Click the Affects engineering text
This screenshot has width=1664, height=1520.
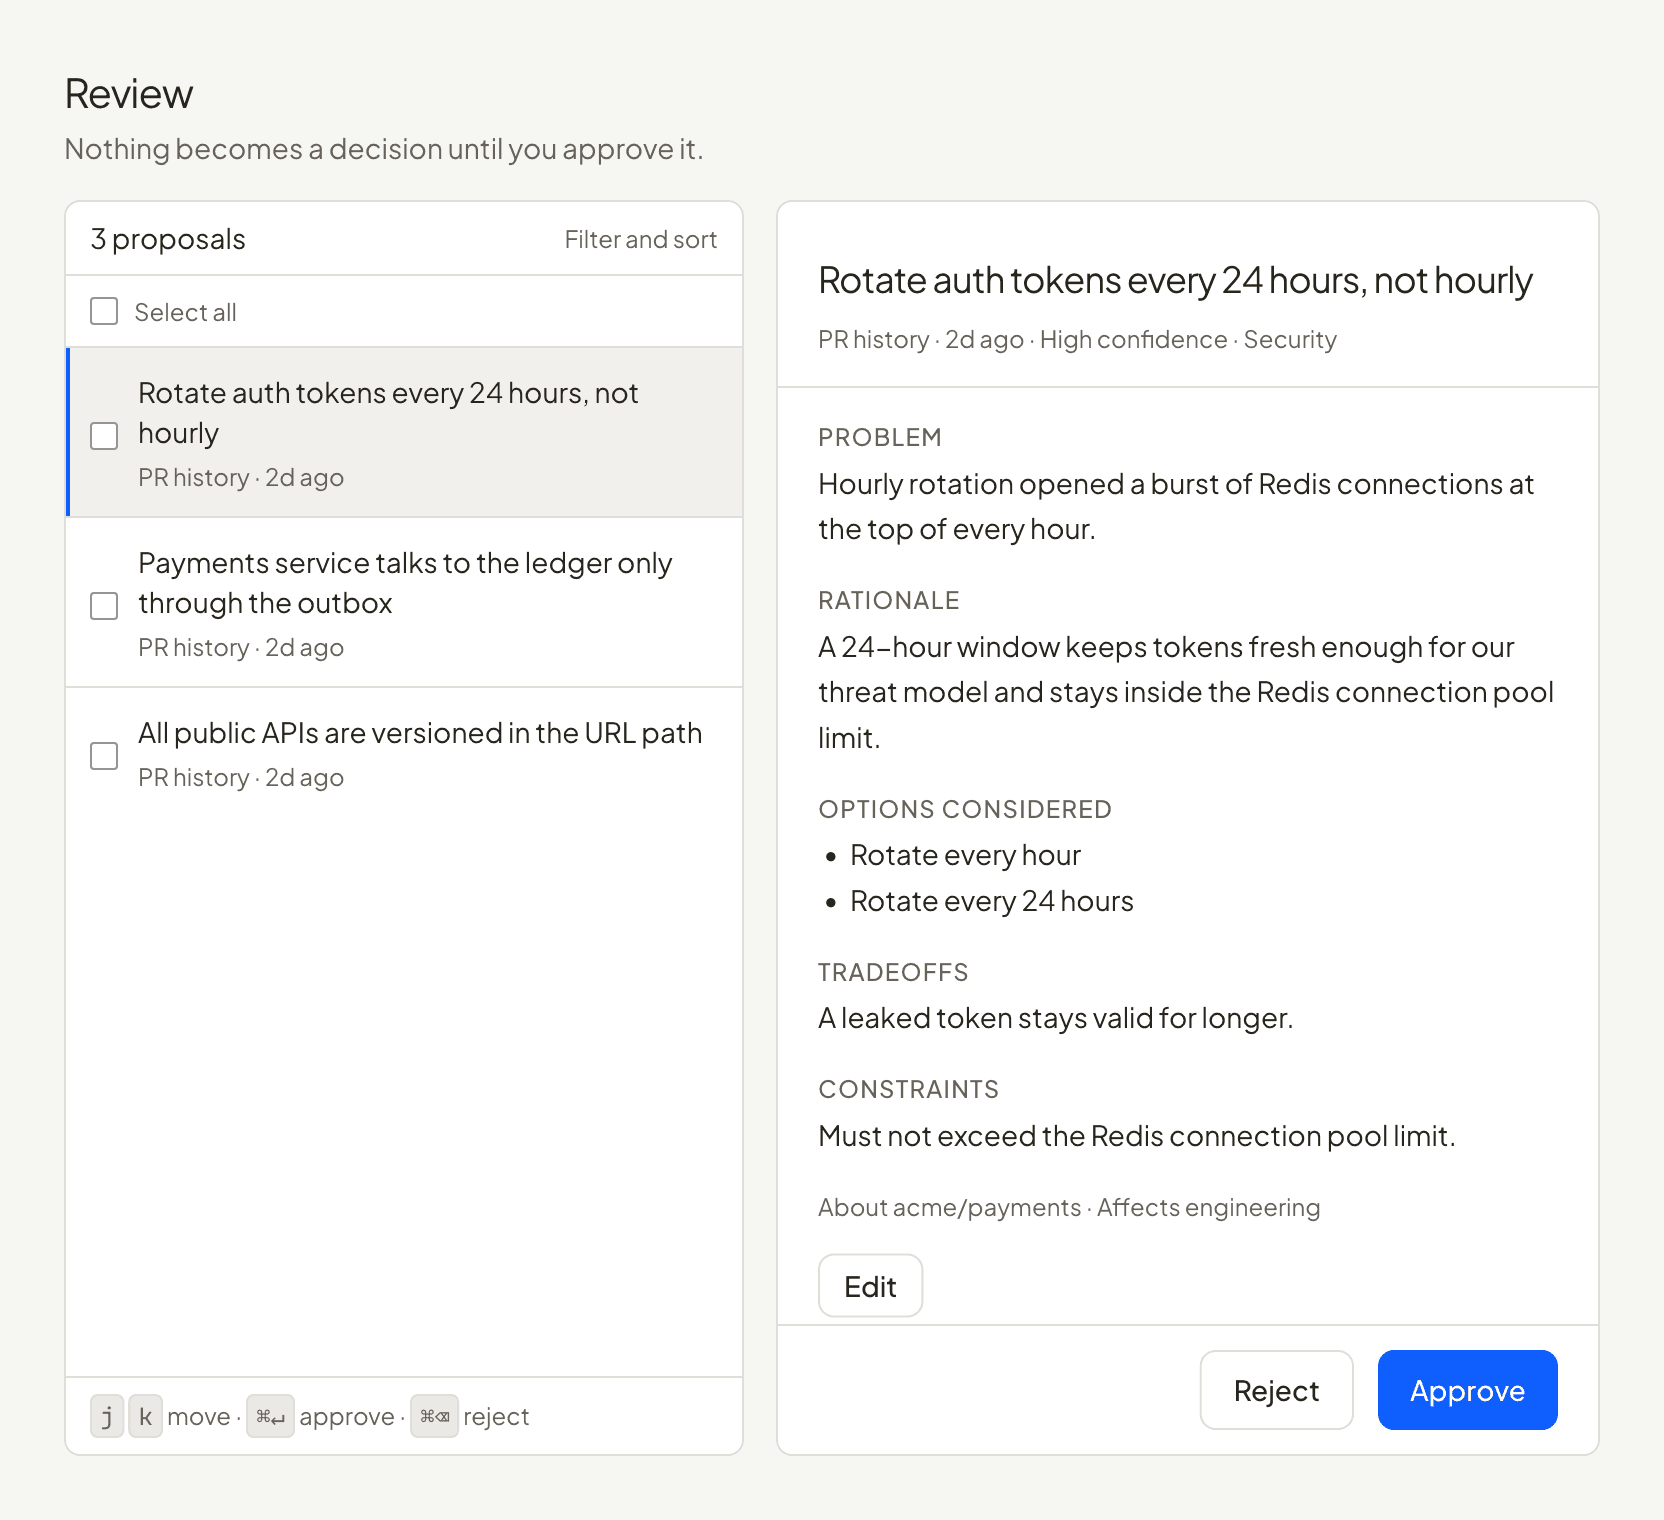pos(1208,1207)
